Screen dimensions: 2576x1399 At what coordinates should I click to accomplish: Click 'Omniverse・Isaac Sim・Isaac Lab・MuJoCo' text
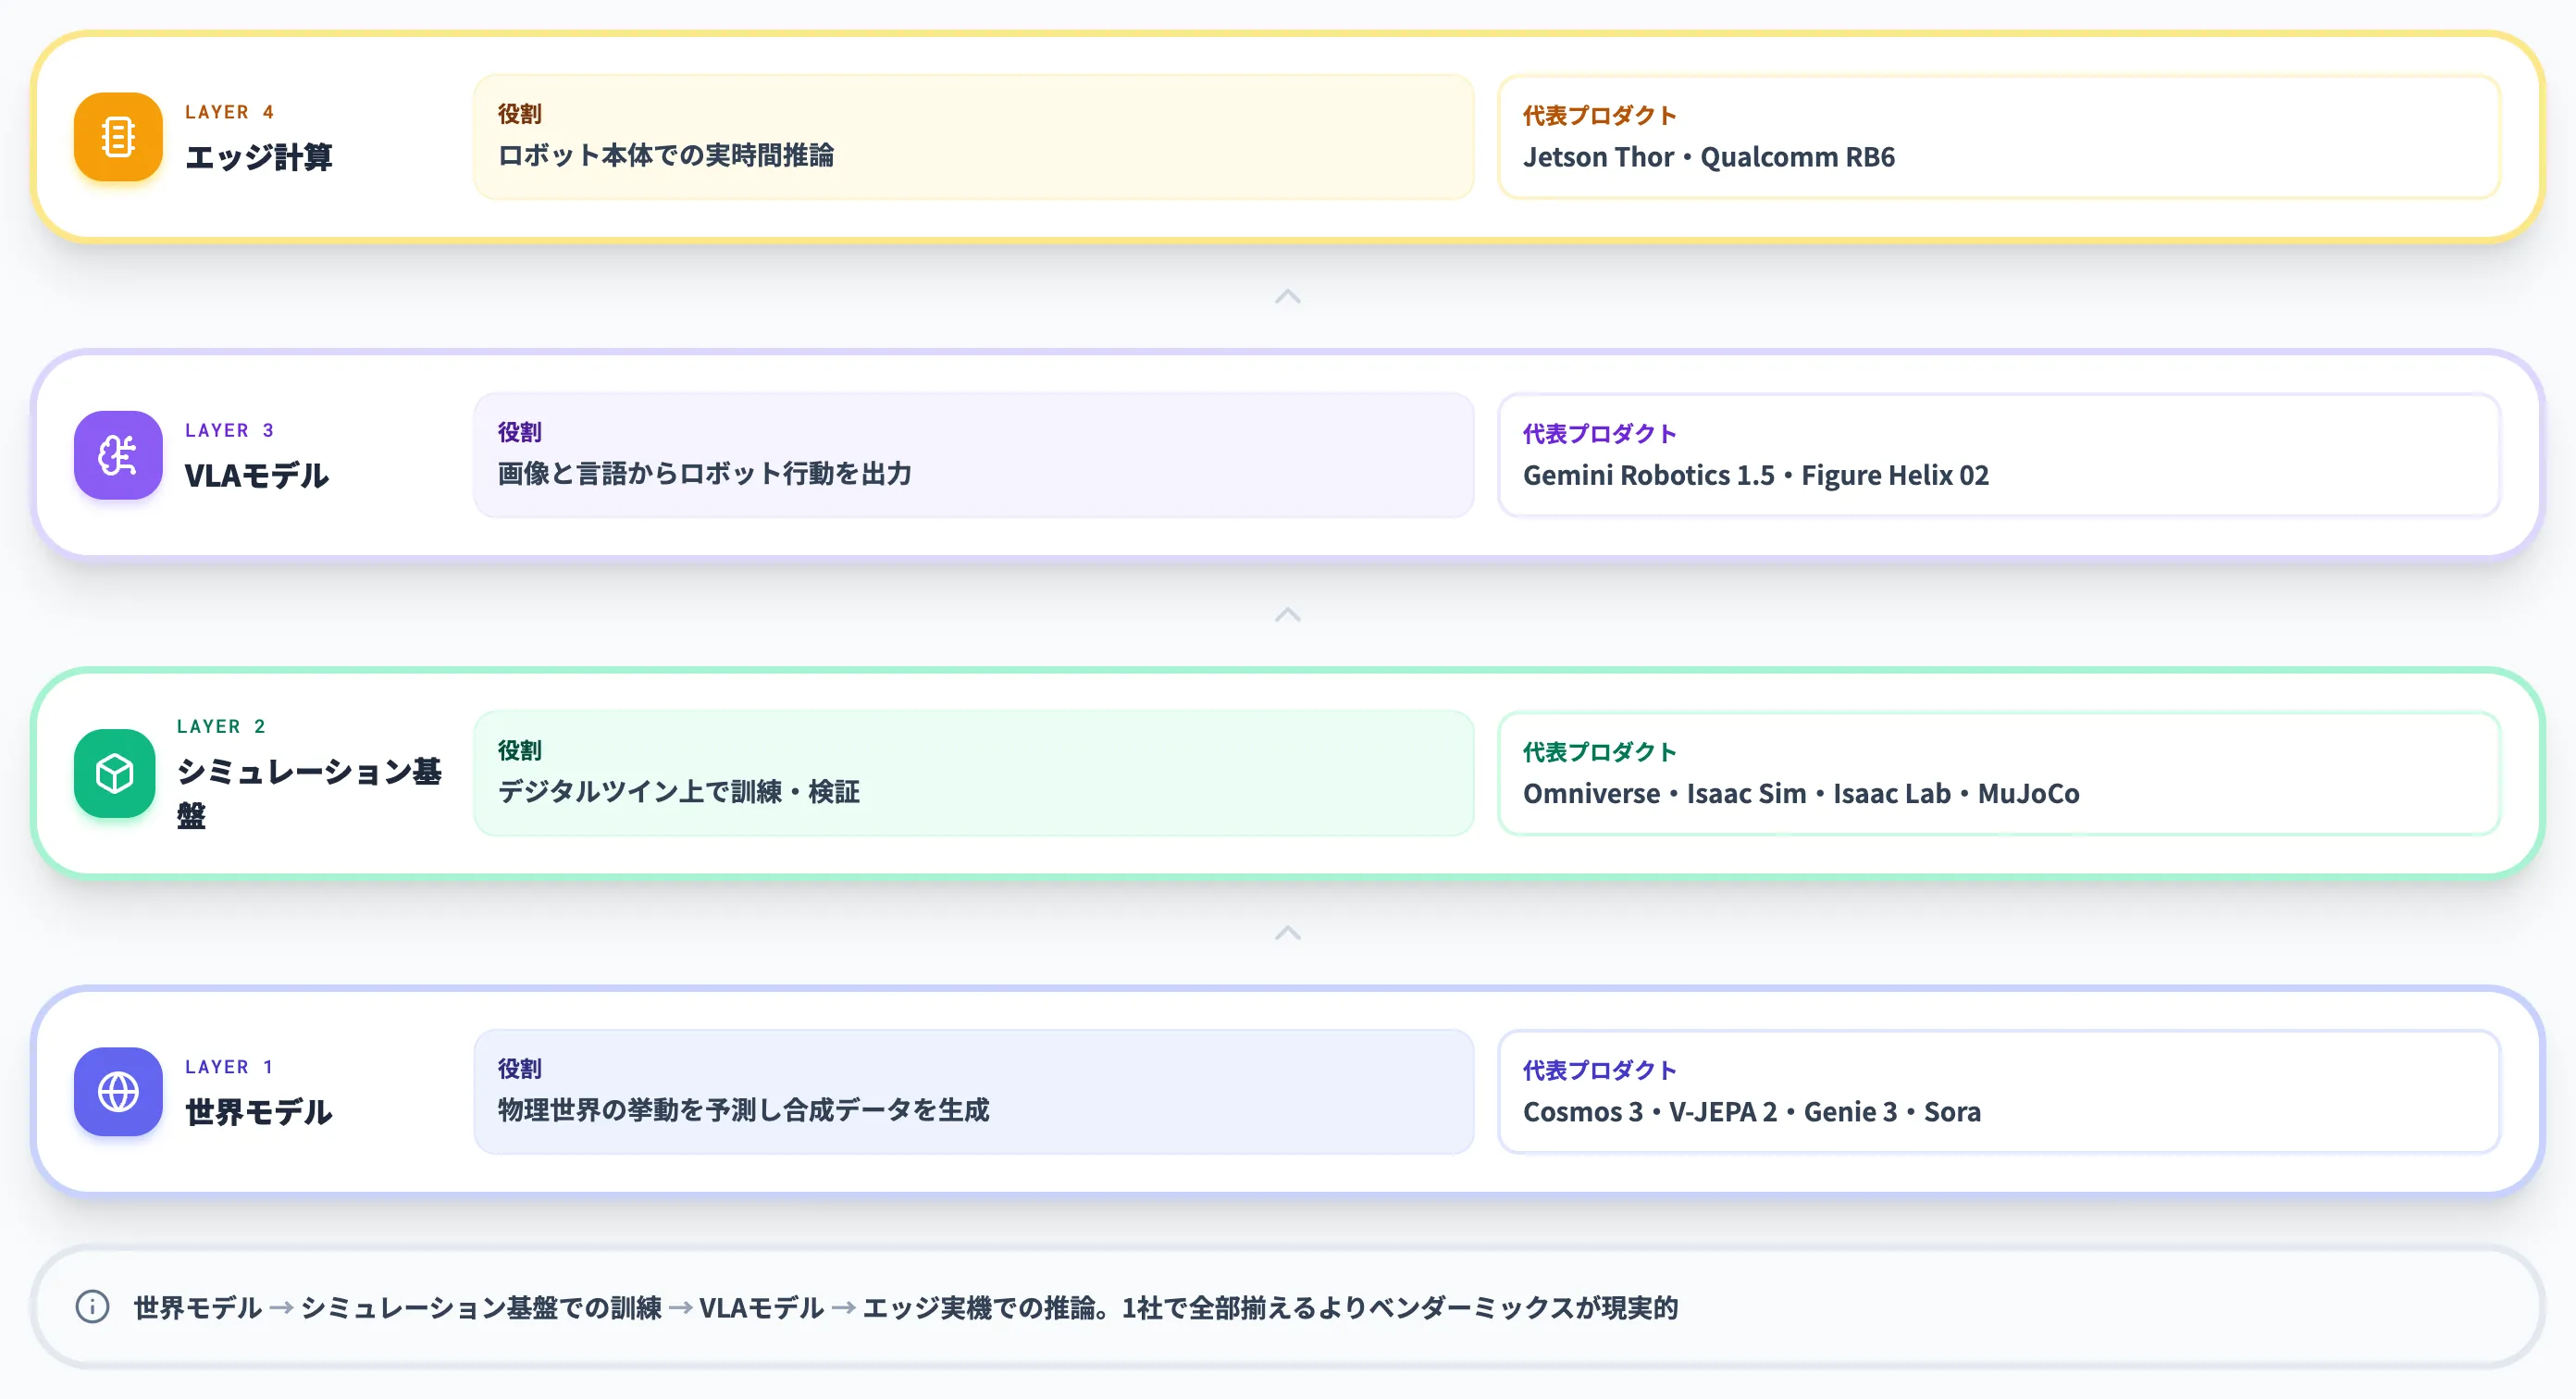point(1801,793)
